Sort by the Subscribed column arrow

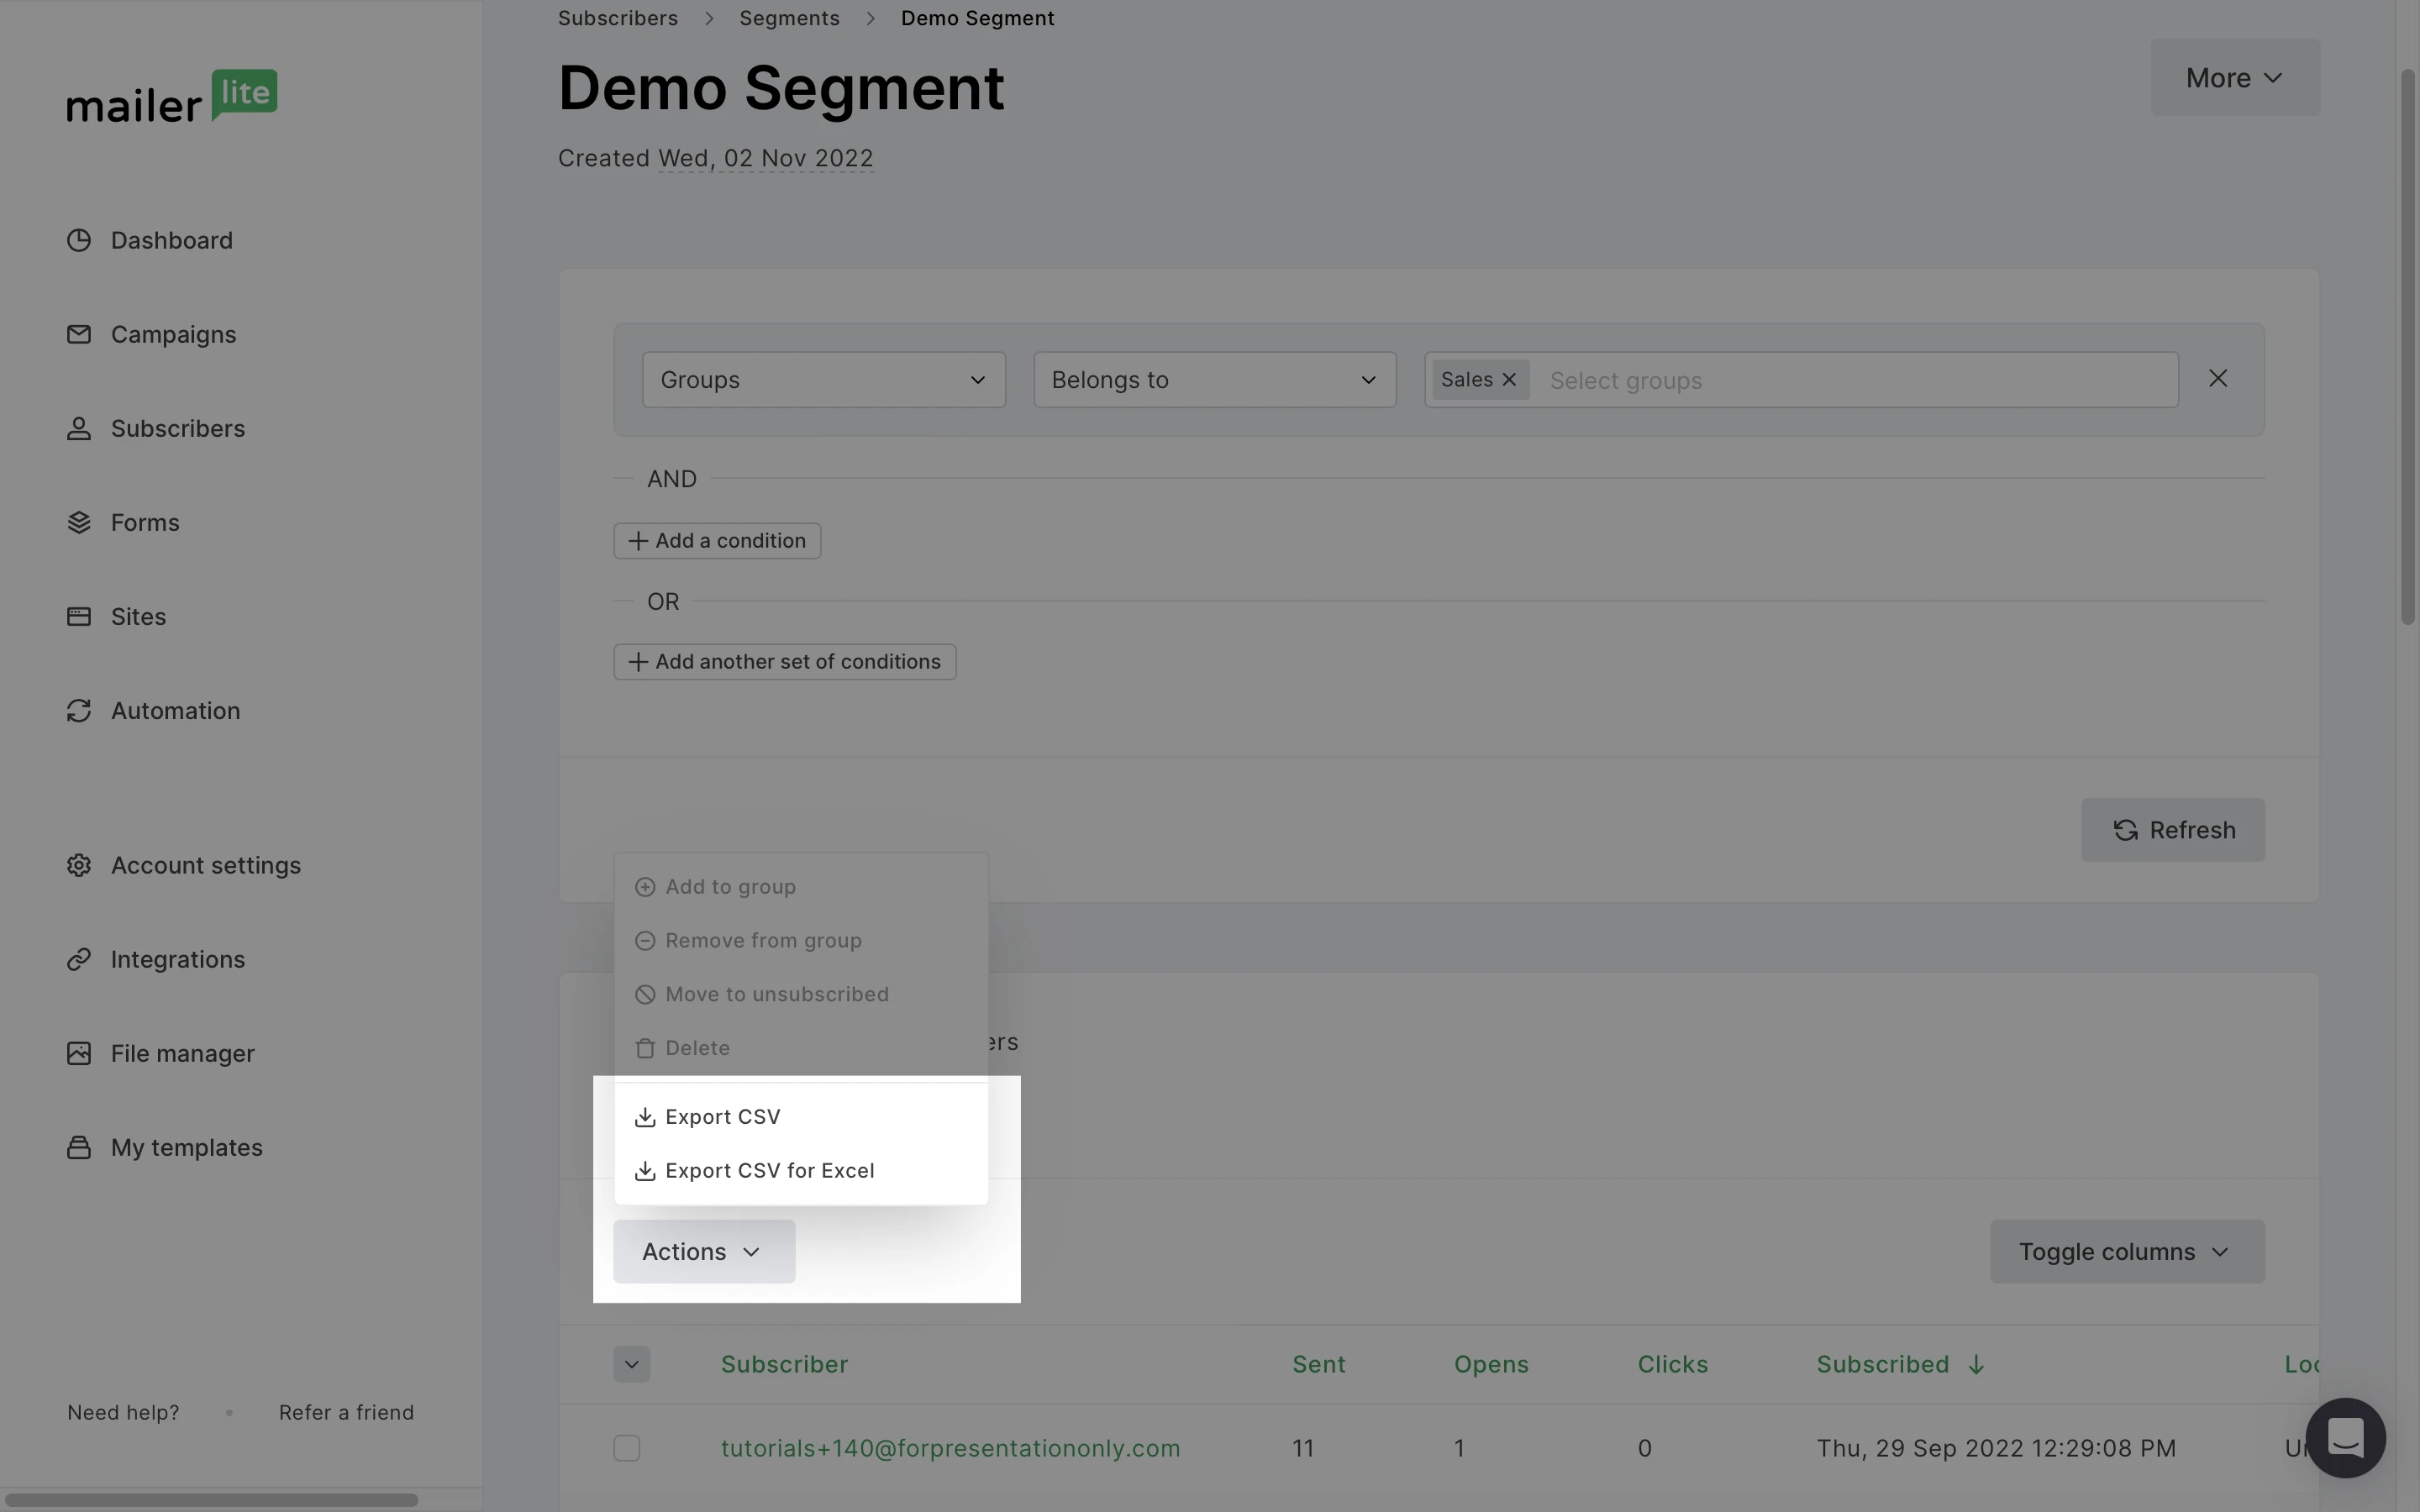click(1975, 1365)
